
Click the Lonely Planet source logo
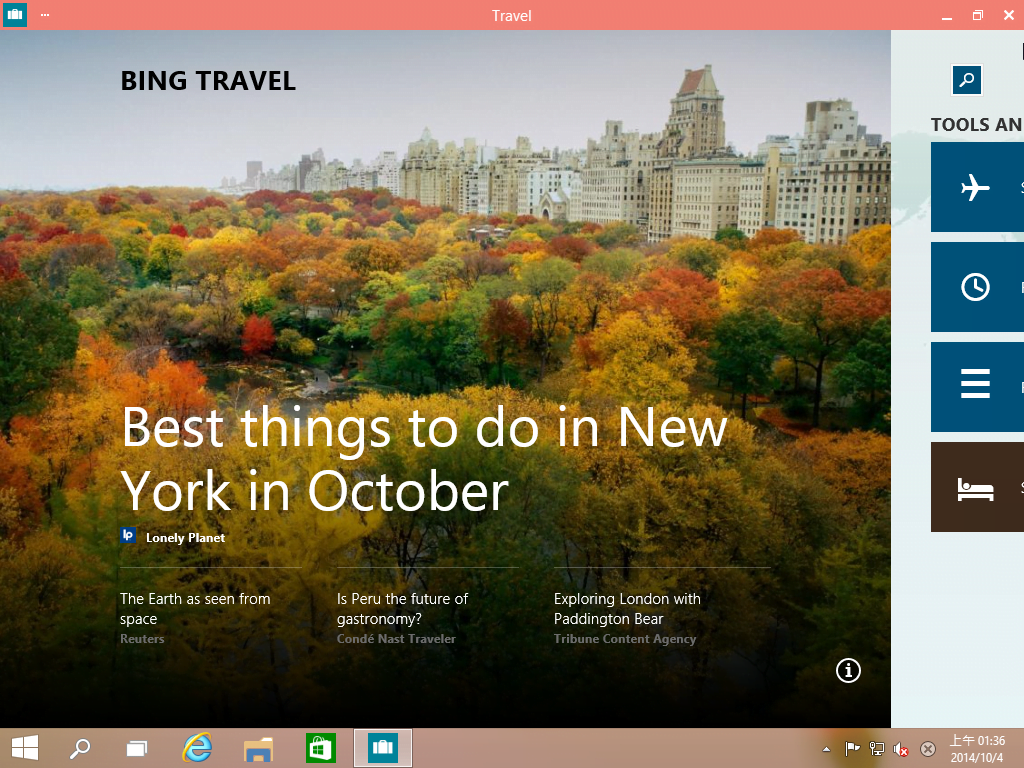tap(128, 536)
